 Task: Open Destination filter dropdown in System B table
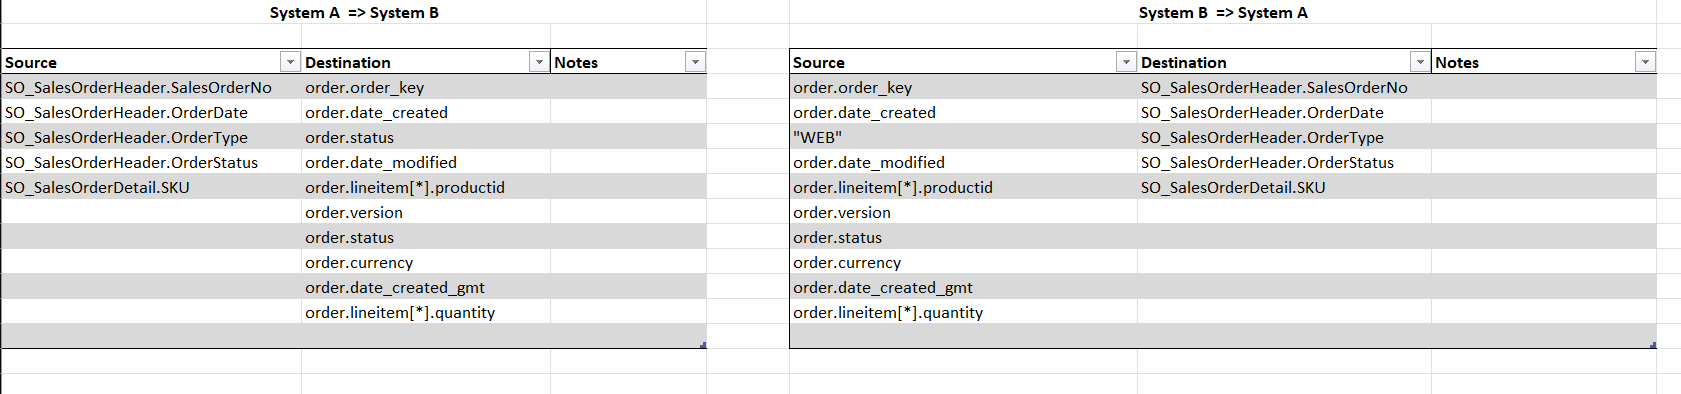click(x=1420, y=62)
